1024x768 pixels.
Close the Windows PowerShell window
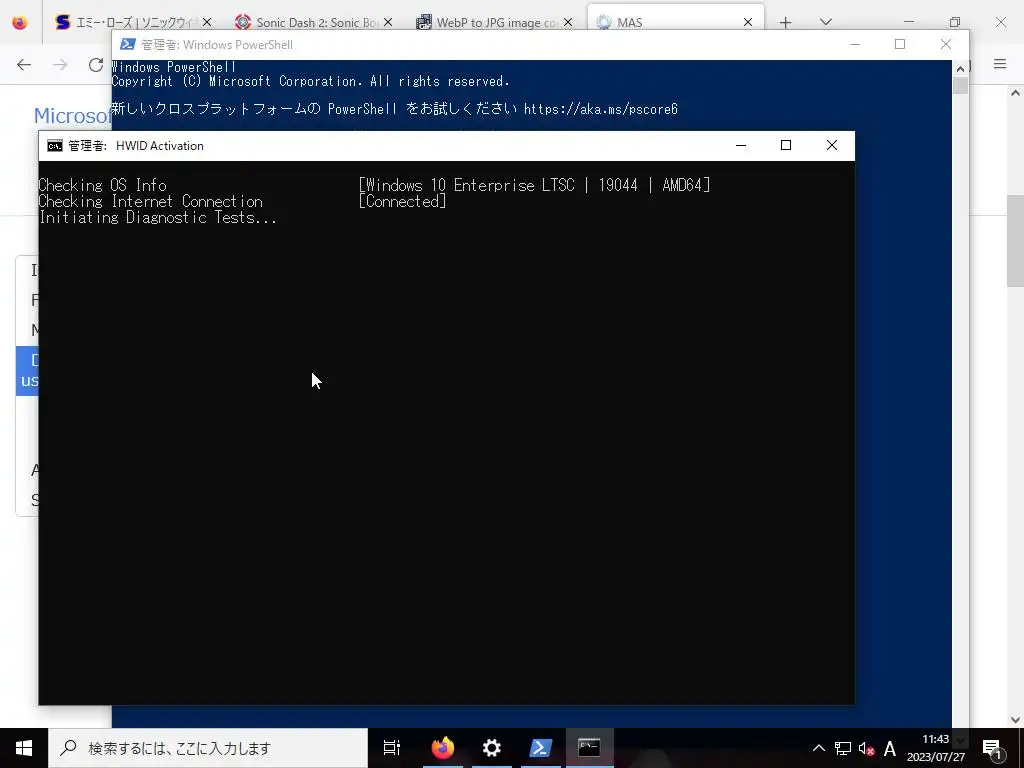pyautogui.click(x=946, y=44)
